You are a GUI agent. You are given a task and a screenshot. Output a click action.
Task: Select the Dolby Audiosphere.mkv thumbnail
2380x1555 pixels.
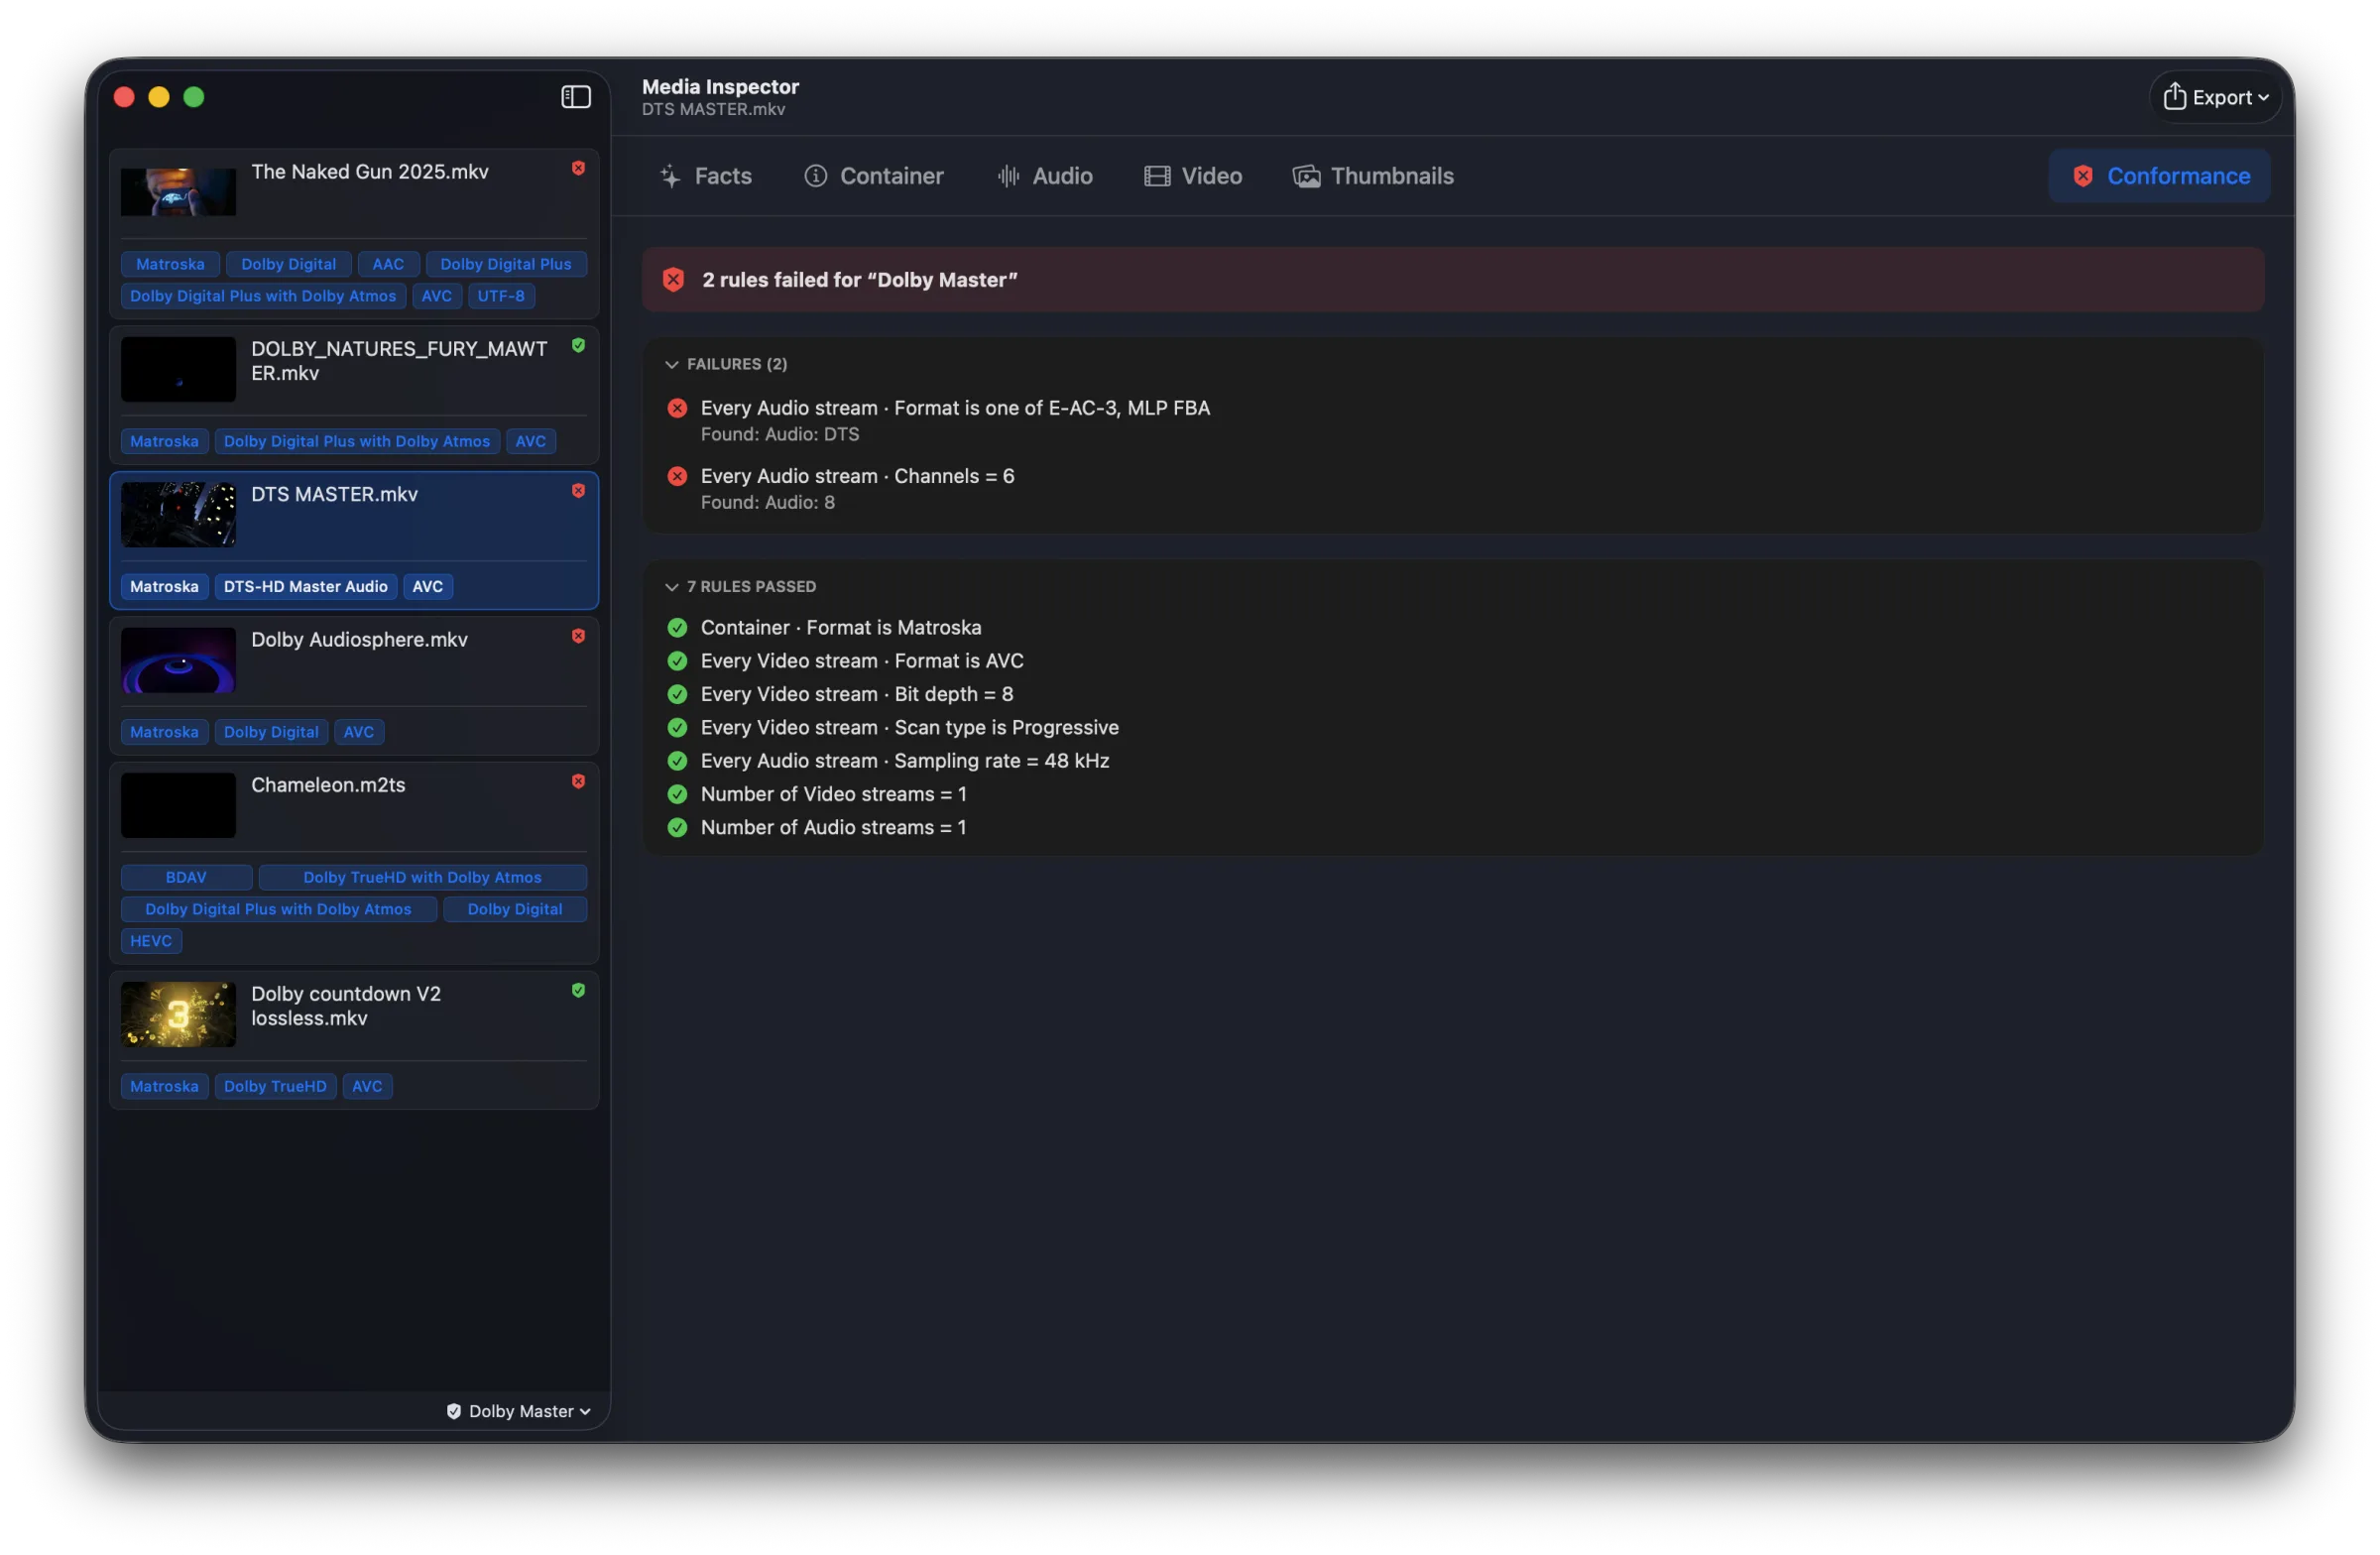coord(178,660)
